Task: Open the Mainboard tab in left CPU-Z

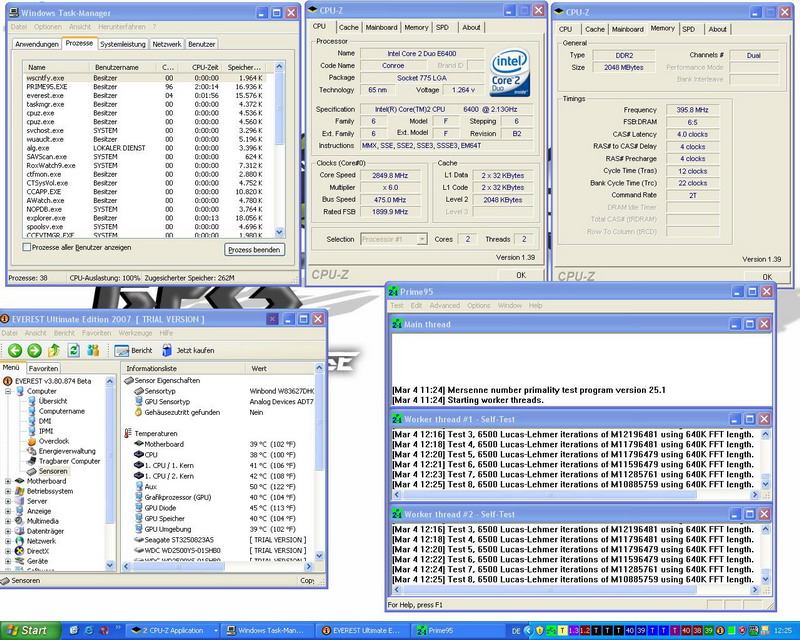Action: point(381,28)
